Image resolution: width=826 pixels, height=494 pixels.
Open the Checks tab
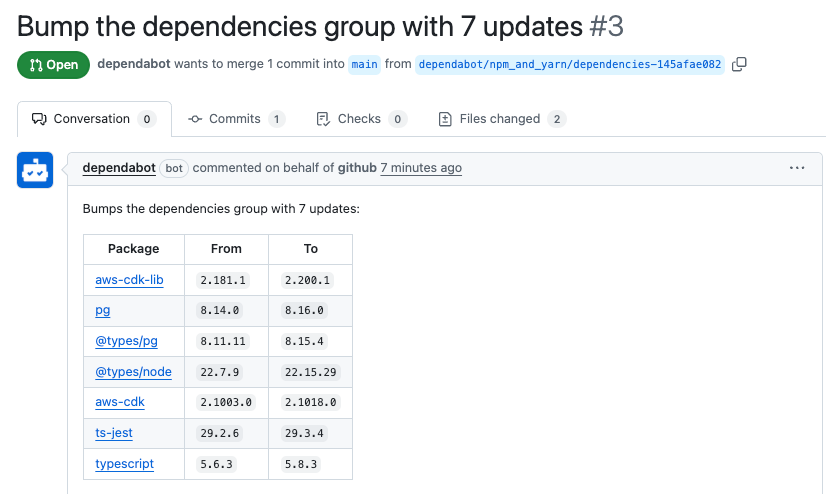pyautogui.click(x=361, y=119)
